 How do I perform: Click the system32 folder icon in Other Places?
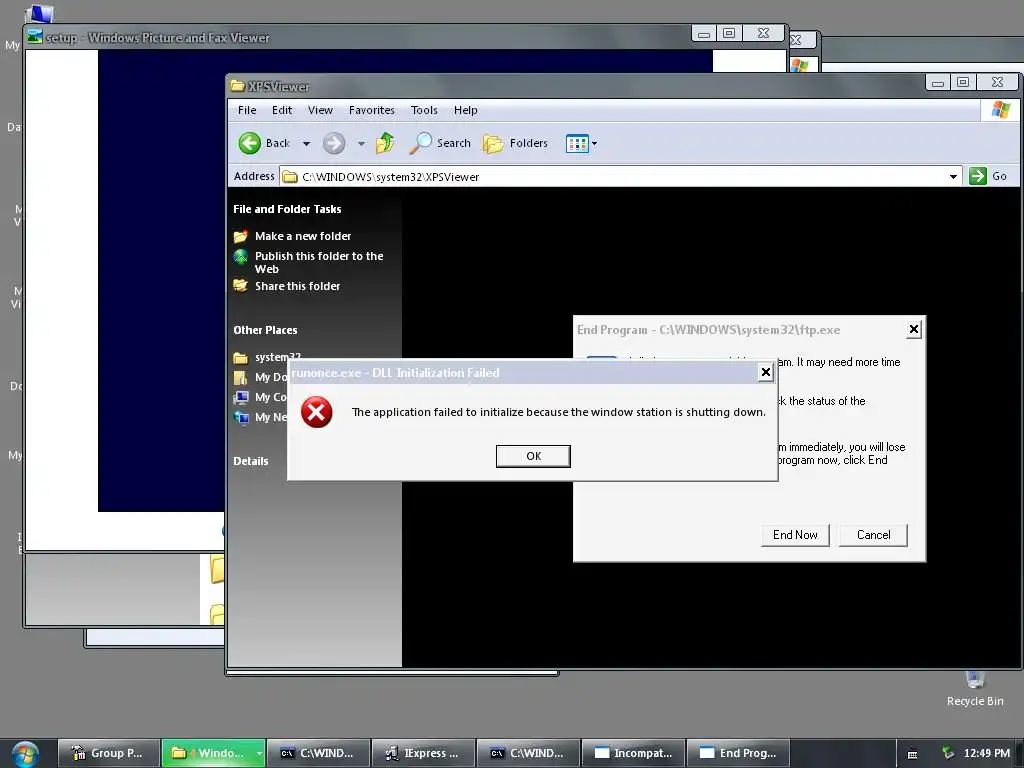tap(240, 358)
